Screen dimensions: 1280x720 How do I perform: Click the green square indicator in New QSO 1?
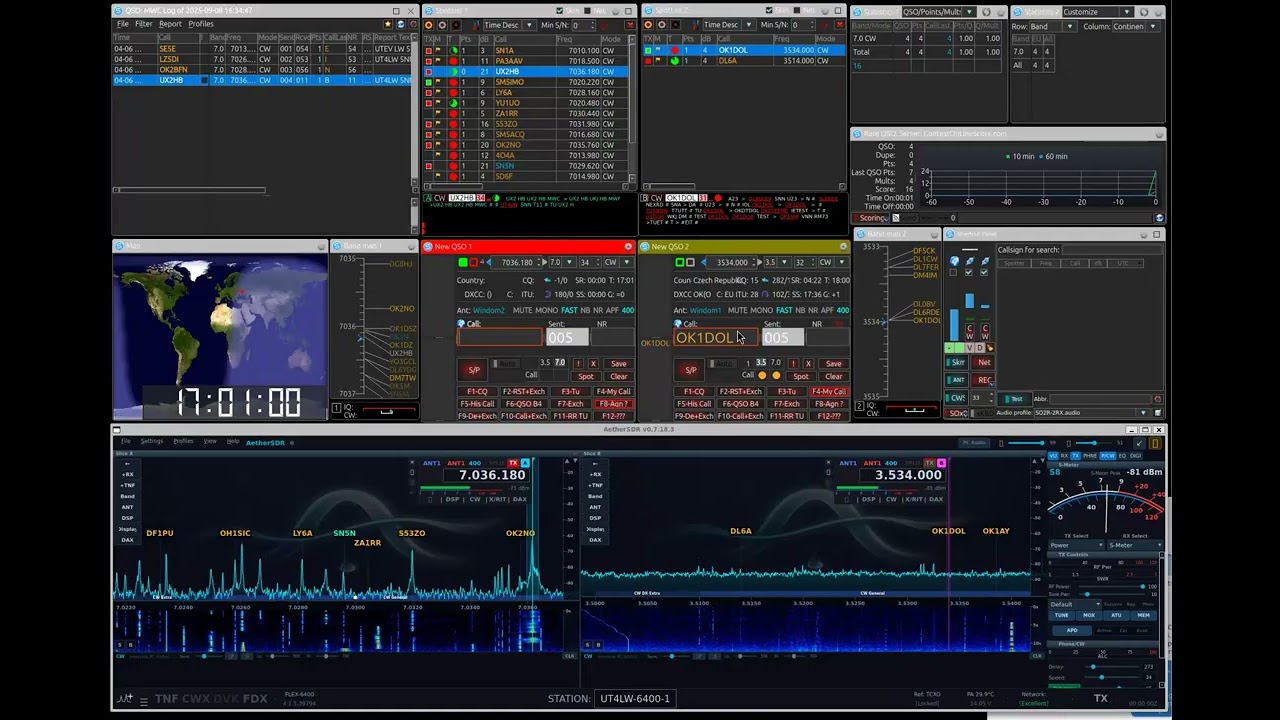pyautogui.click(x=462, y=262)
